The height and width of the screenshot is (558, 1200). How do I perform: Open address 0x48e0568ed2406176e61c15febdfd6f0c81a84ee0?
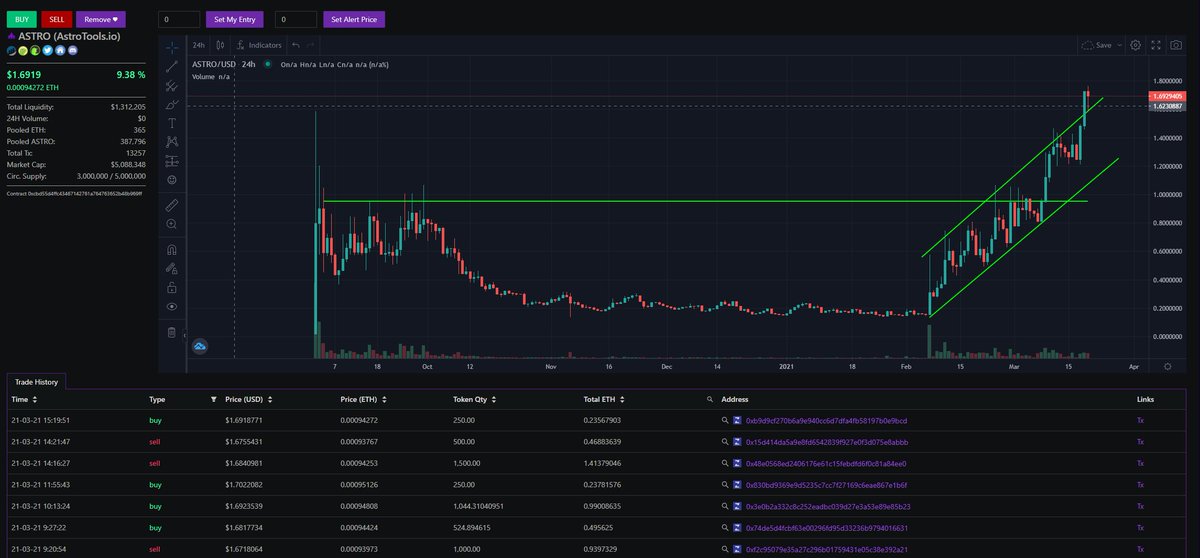[x=824, y=464]
